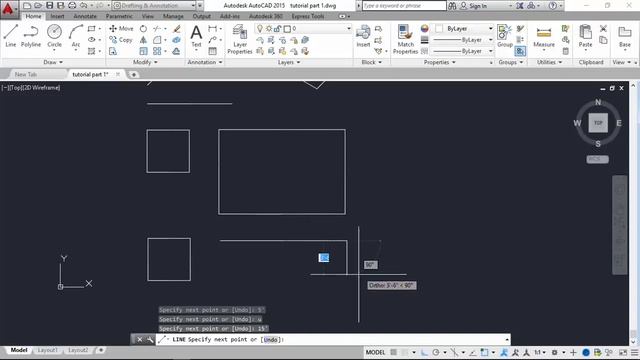Click the Offset tool icon
The width and height of the screenshot is (640, 360).
click(x=176, y=51)
